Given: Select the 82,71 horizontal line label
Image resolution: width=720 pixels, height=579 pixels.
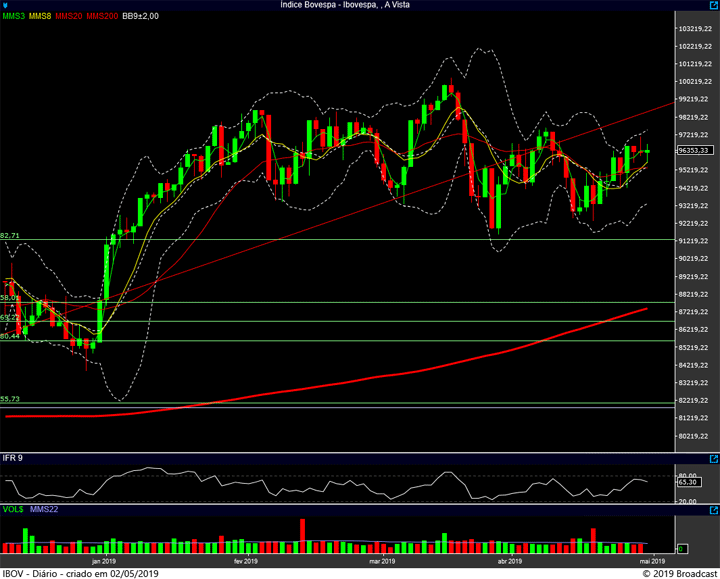Looking at the screenshot, I should coord(10,235).
